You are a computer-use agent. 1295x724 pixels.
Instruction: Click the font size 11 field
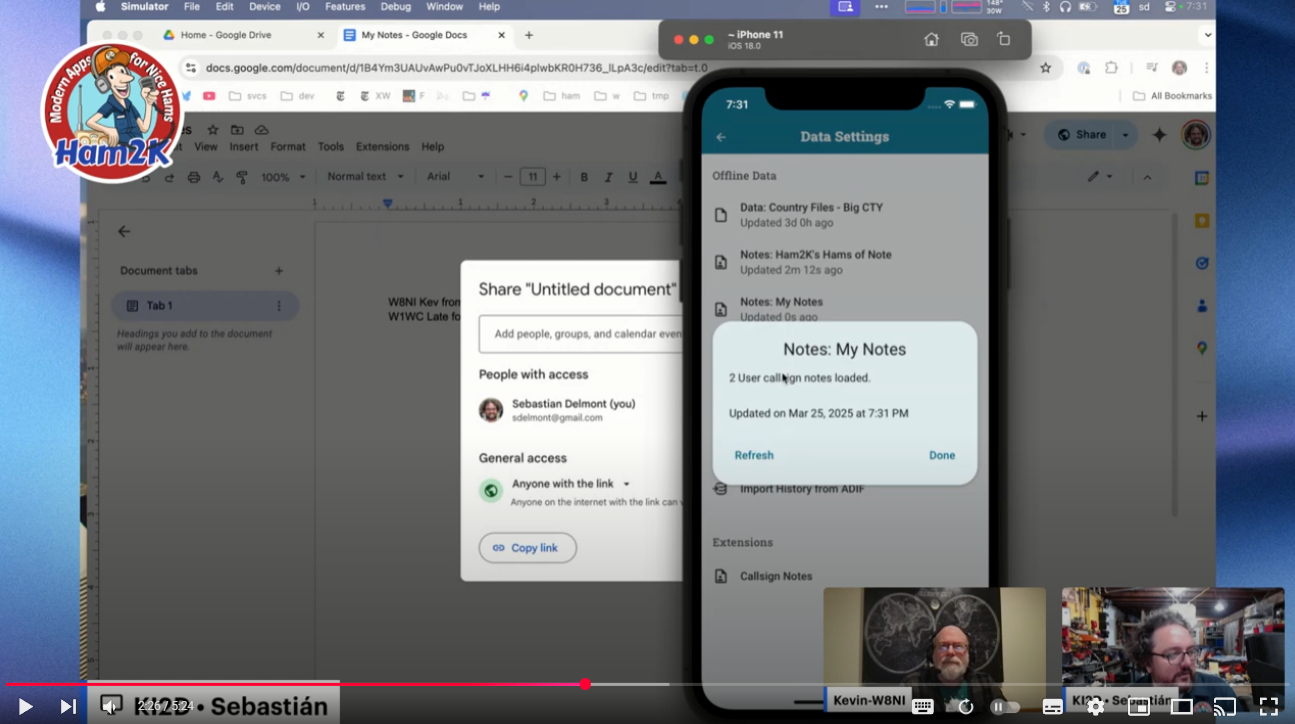click(x=532, y=177)
